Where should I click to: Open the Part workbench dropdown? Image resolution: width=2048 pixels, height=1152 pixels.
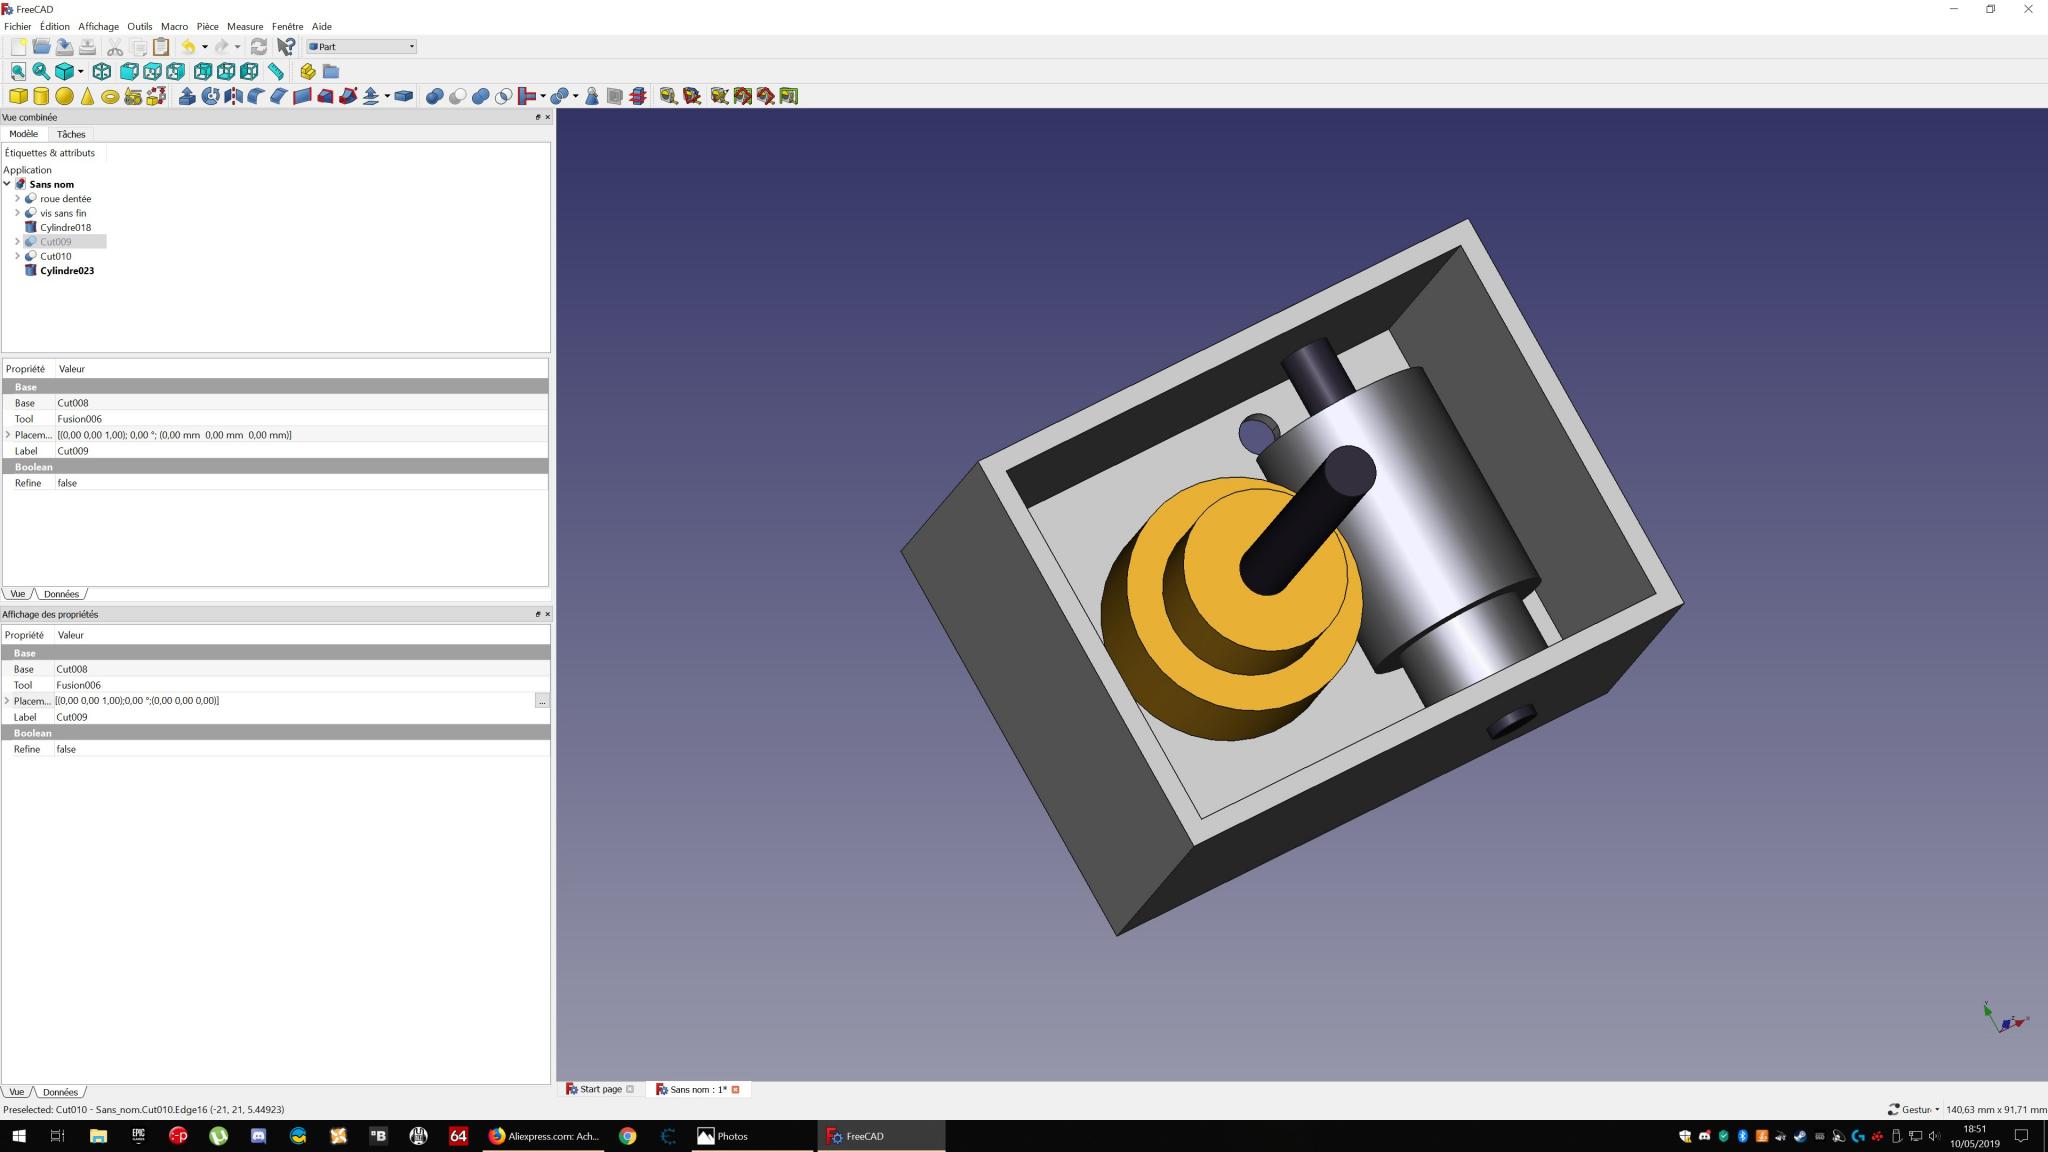click(x=362, y=46)
